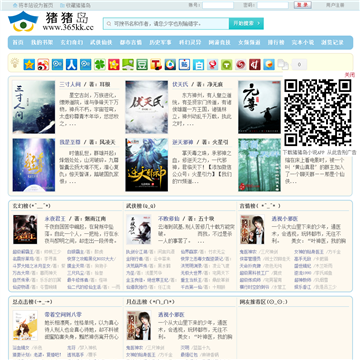
Task: Click the yellow star QZone share icon
Action: (29, 64)
